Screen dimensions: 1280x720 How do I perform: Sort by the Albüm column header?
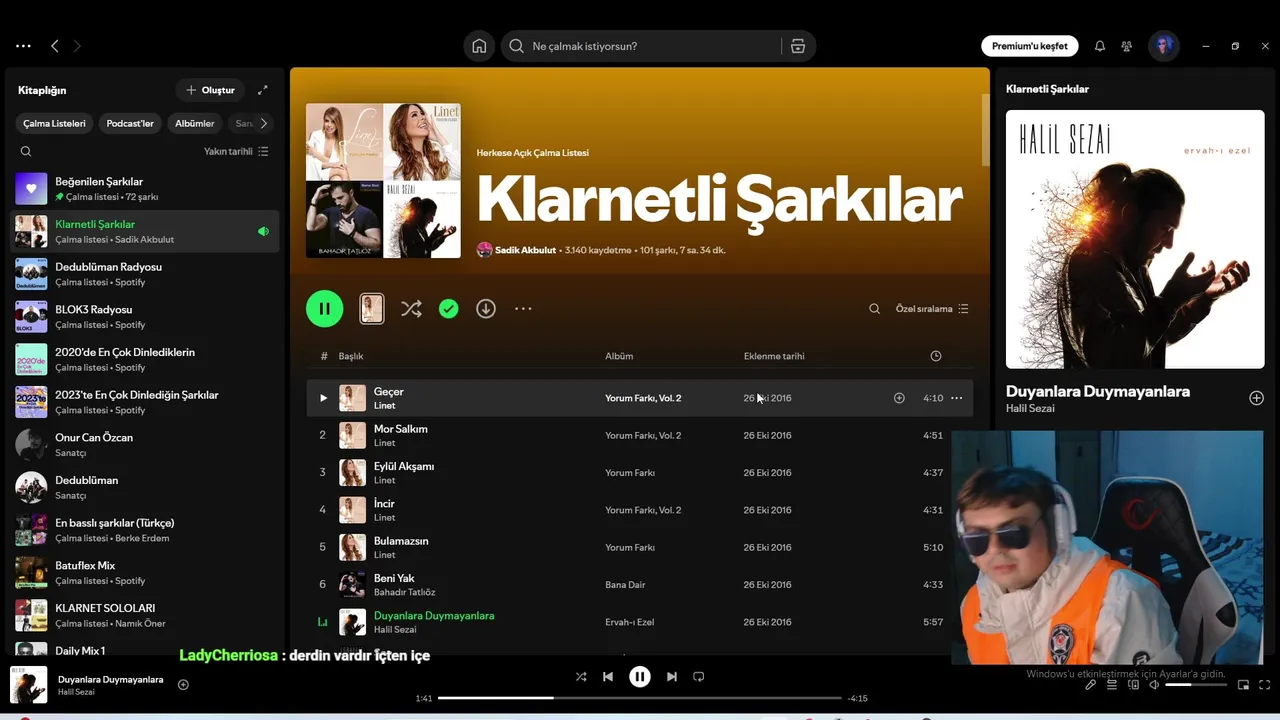pyautogui.click(x=619, y=356)
